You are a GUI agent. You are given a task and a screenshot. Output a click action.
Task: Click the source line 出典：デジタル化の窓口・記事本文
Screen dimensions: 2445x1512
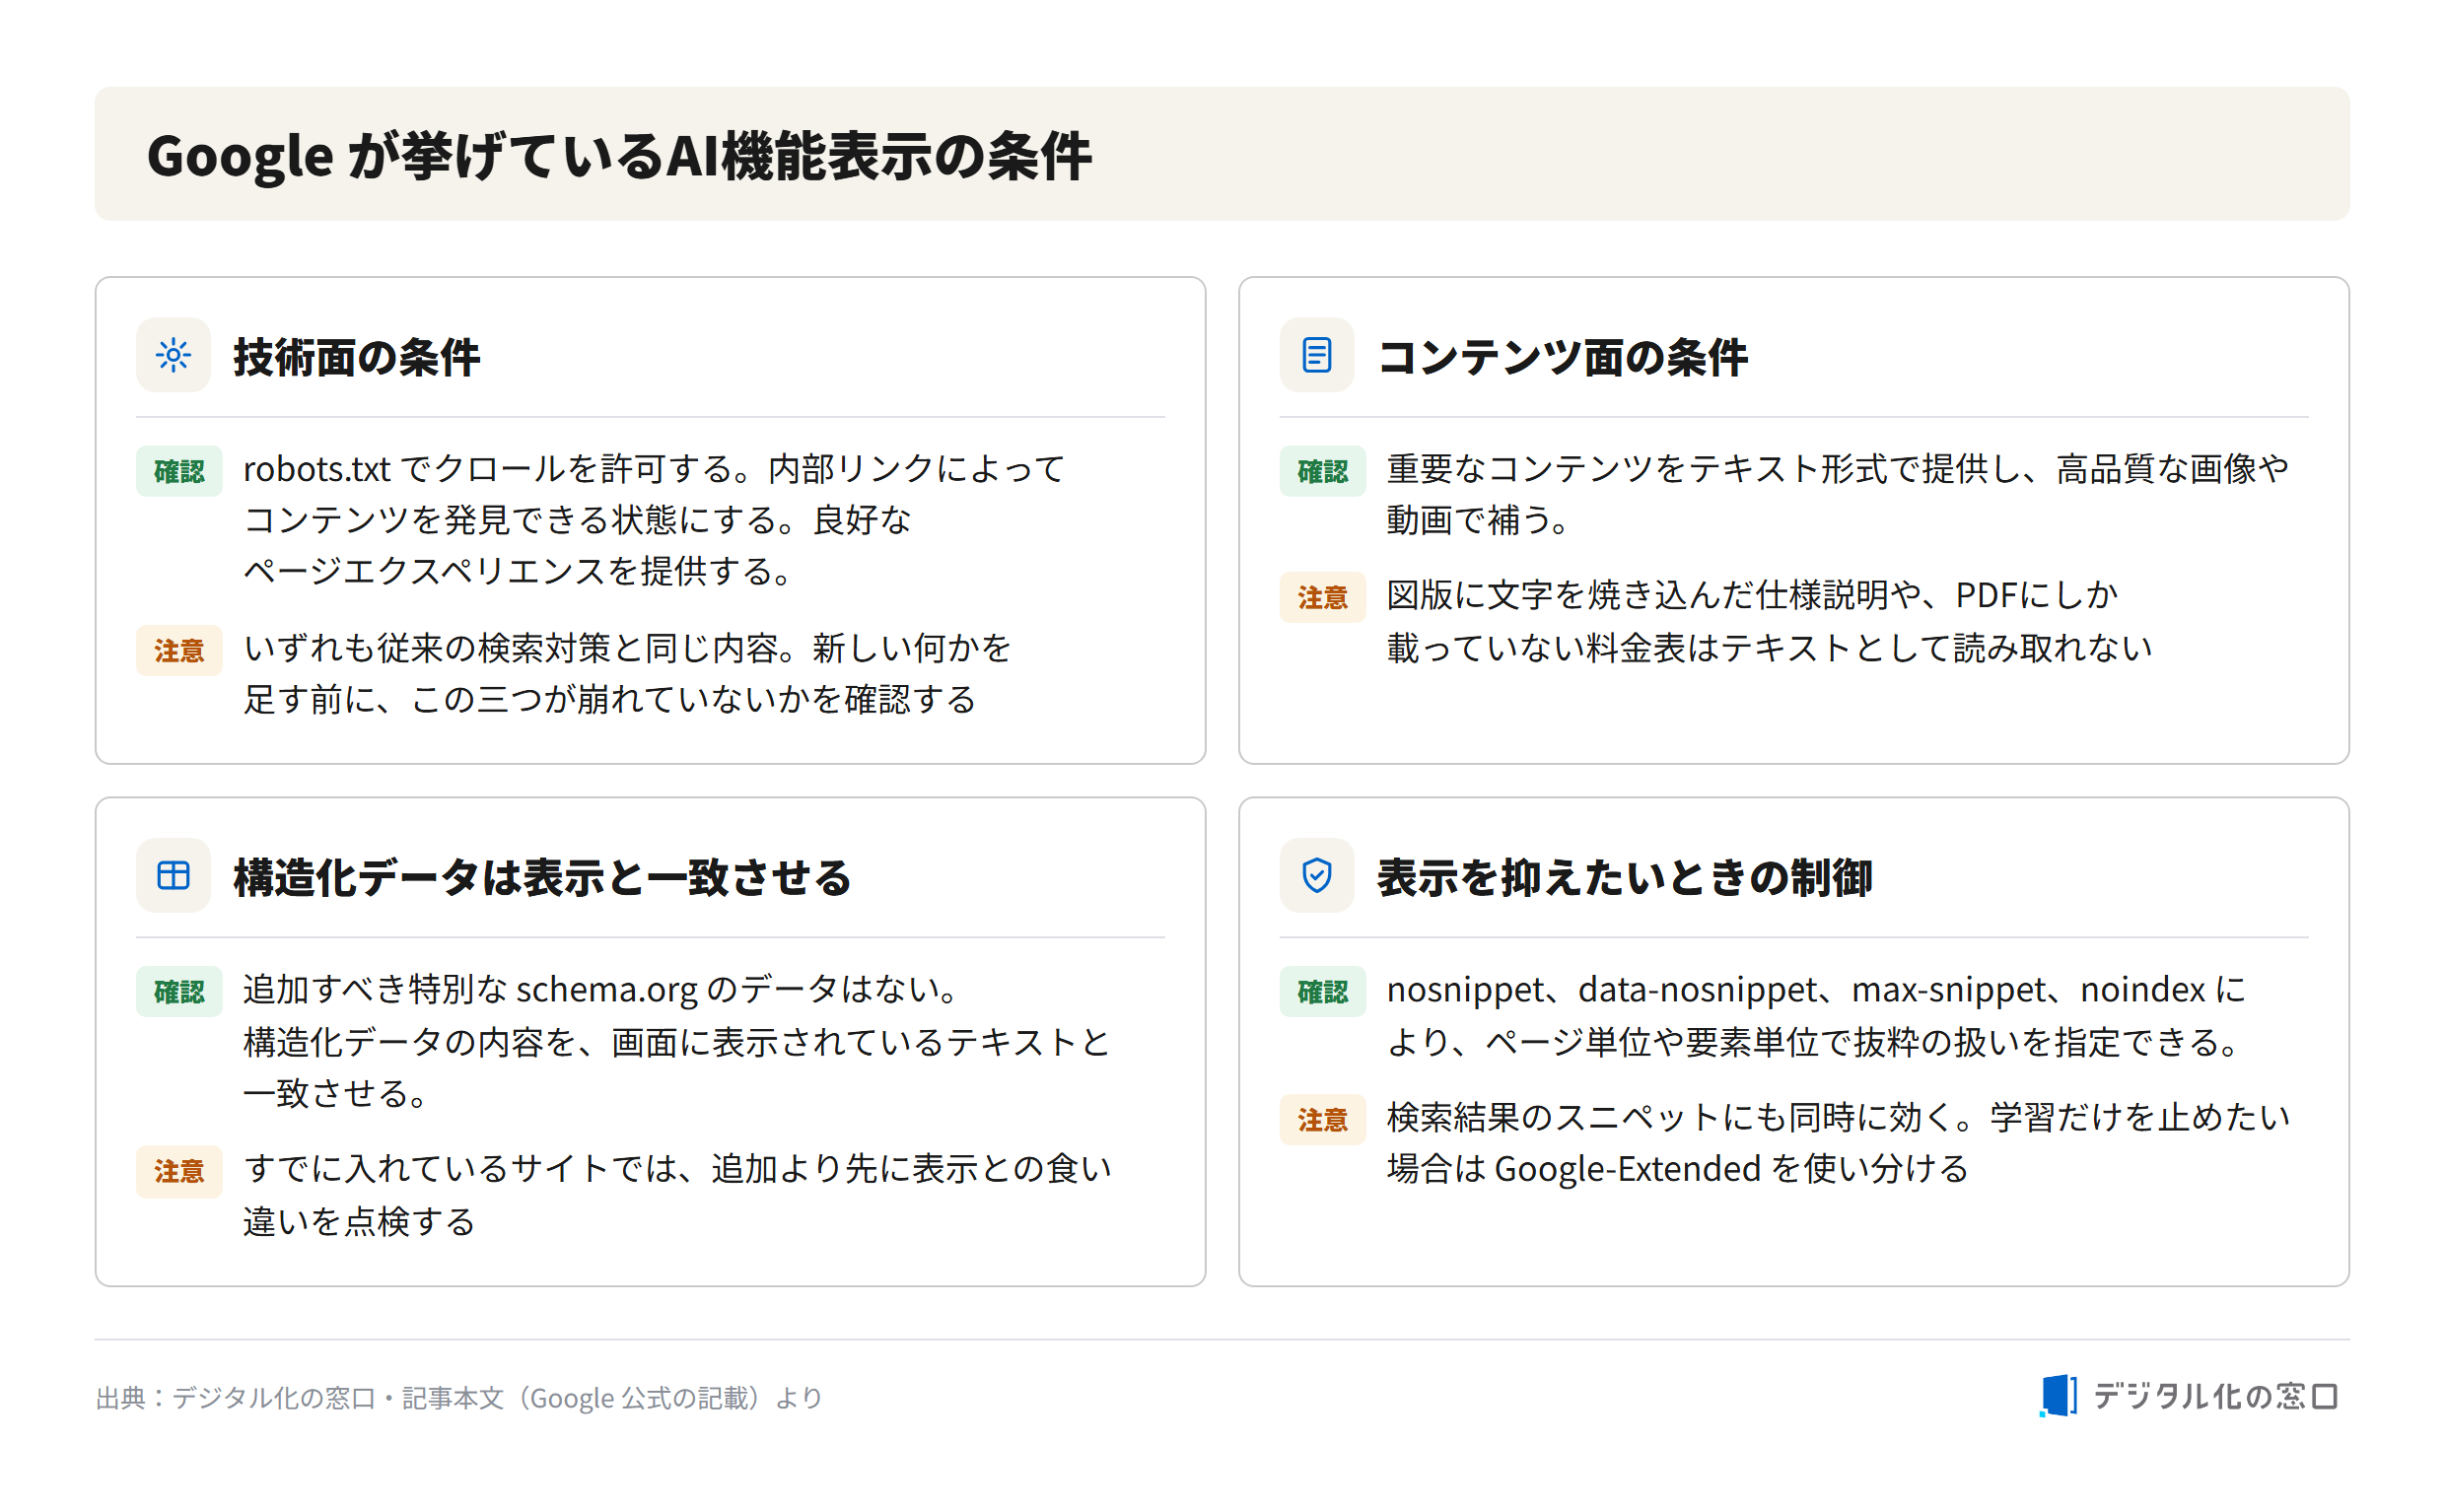tap(458, 1397)
